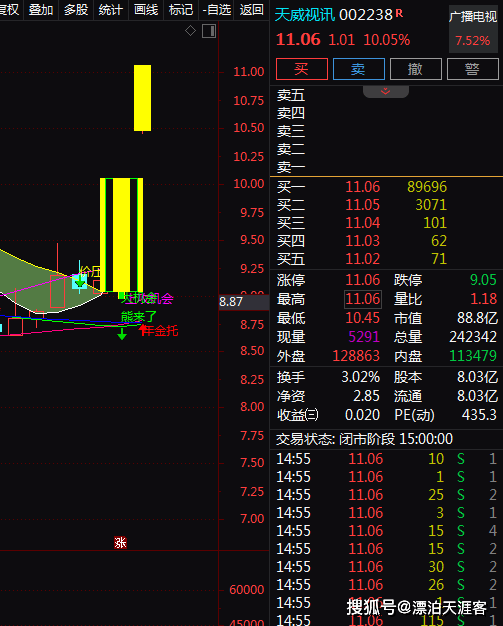
Task: Click the percentage change 10.05%
Action: (386, 40)
